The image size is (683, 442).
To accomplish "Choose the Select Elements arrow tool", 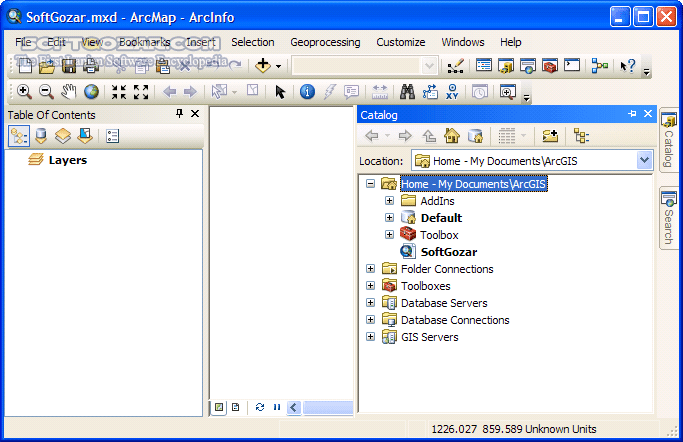I will coord(280,92).
